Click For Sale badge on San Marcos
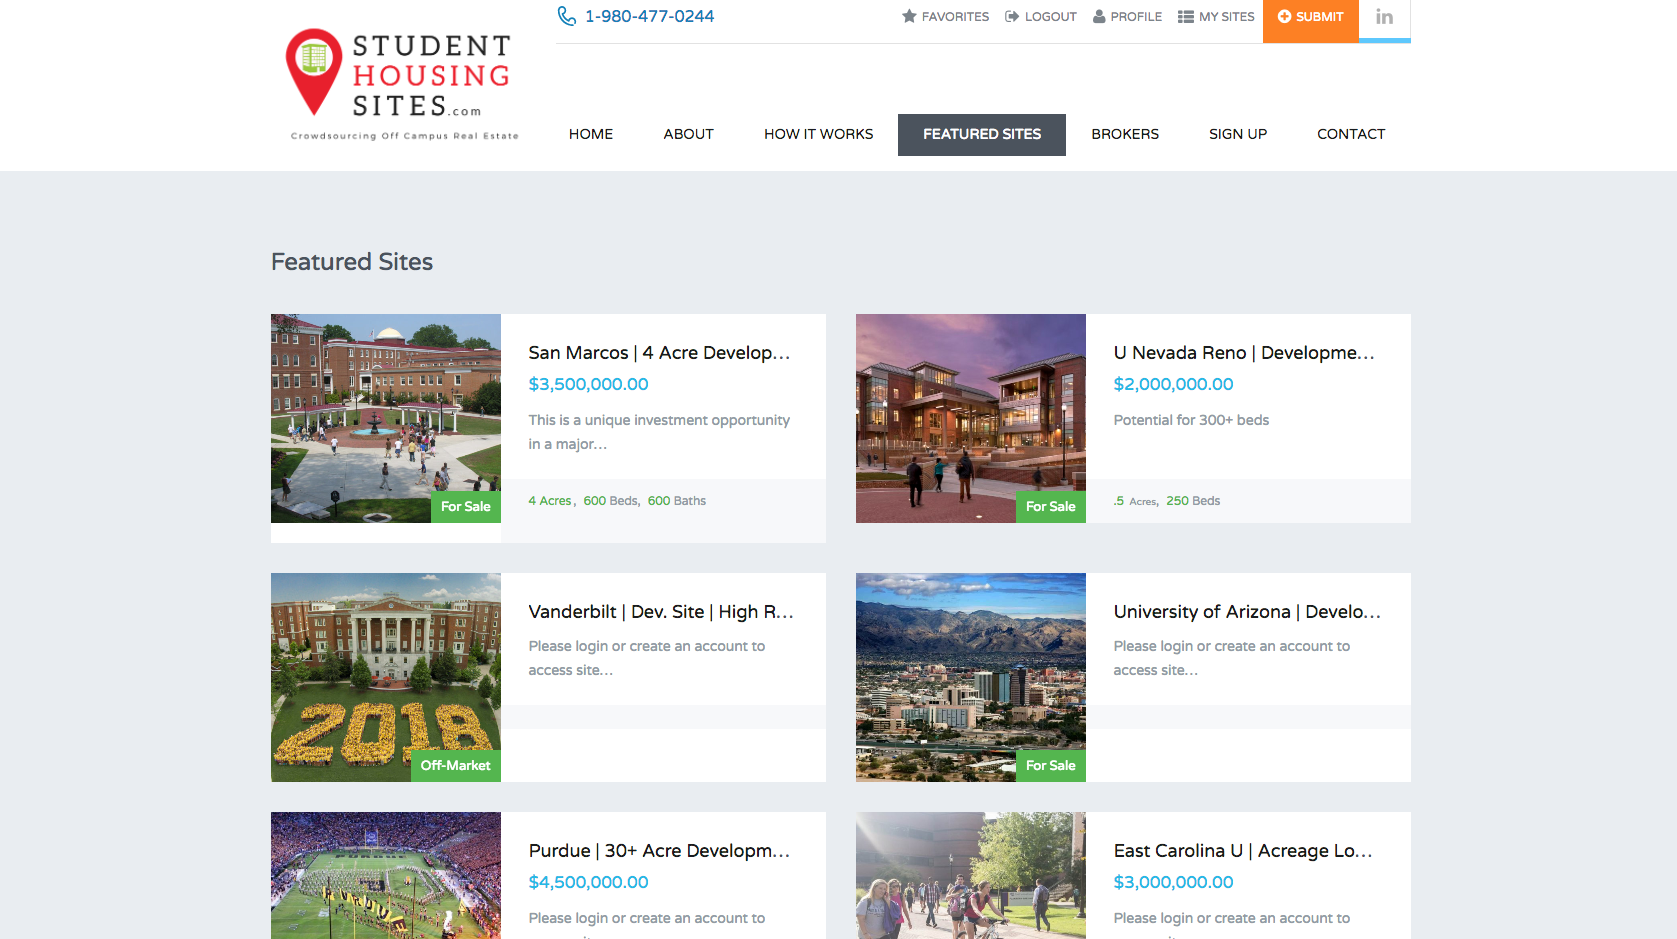The image size is (1677, 939). (466, 507)
